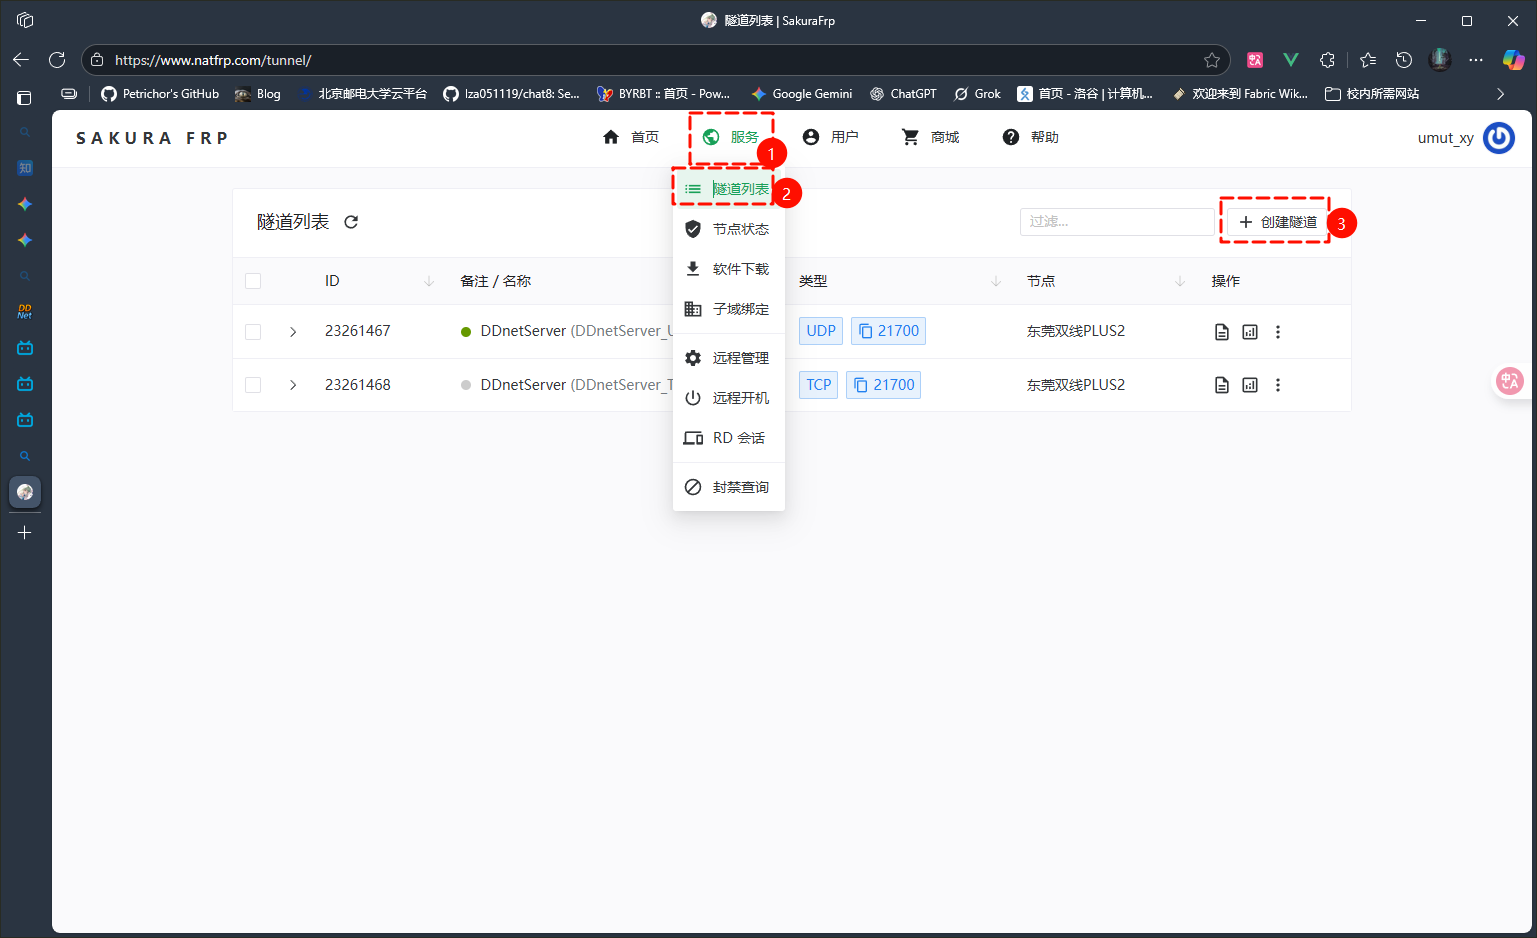Open the 服务 menu in navigation bar
The image size is (1537, 938).
731,137
